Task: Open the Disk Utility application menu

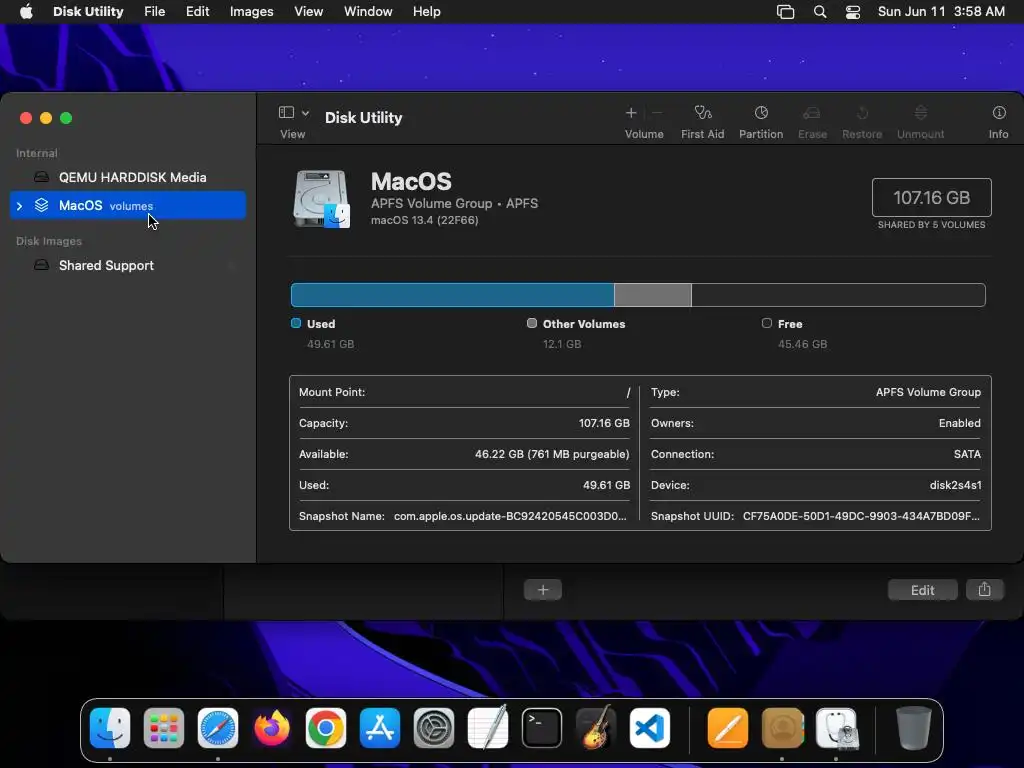Action: (88, 12)
